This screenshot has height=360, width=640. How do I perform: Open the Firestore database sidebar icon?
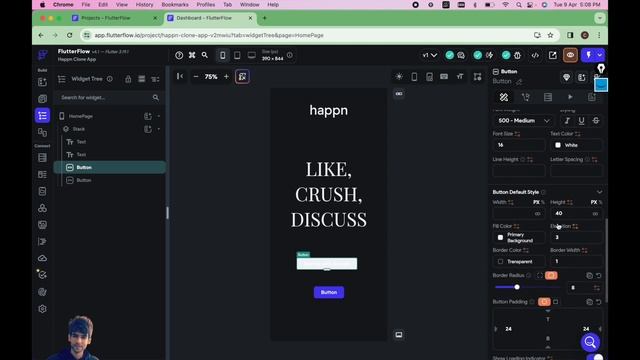pos(42,158)
